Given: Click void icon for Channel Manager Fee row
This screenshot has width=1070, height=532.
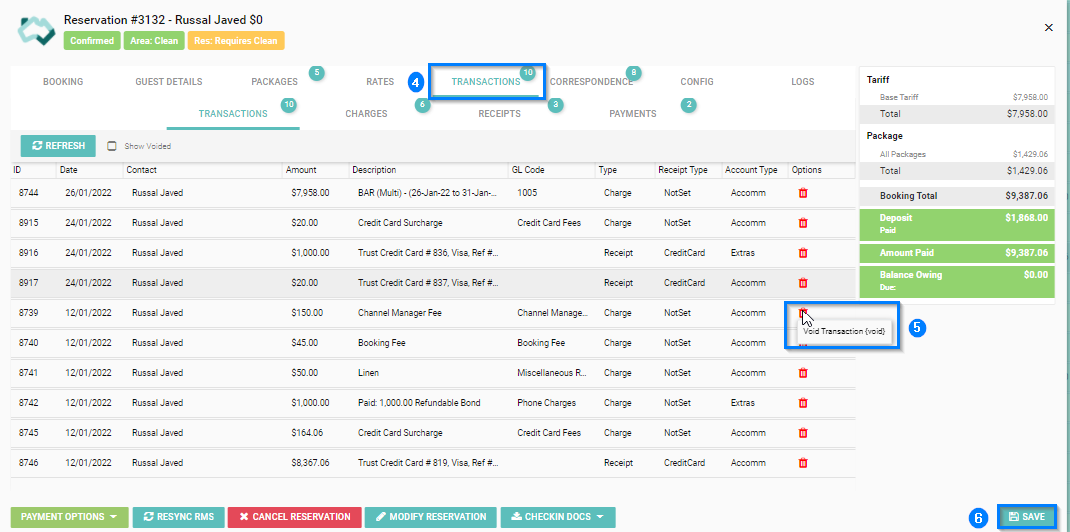Looking at the screenshot, I should (x=802, y=313).
